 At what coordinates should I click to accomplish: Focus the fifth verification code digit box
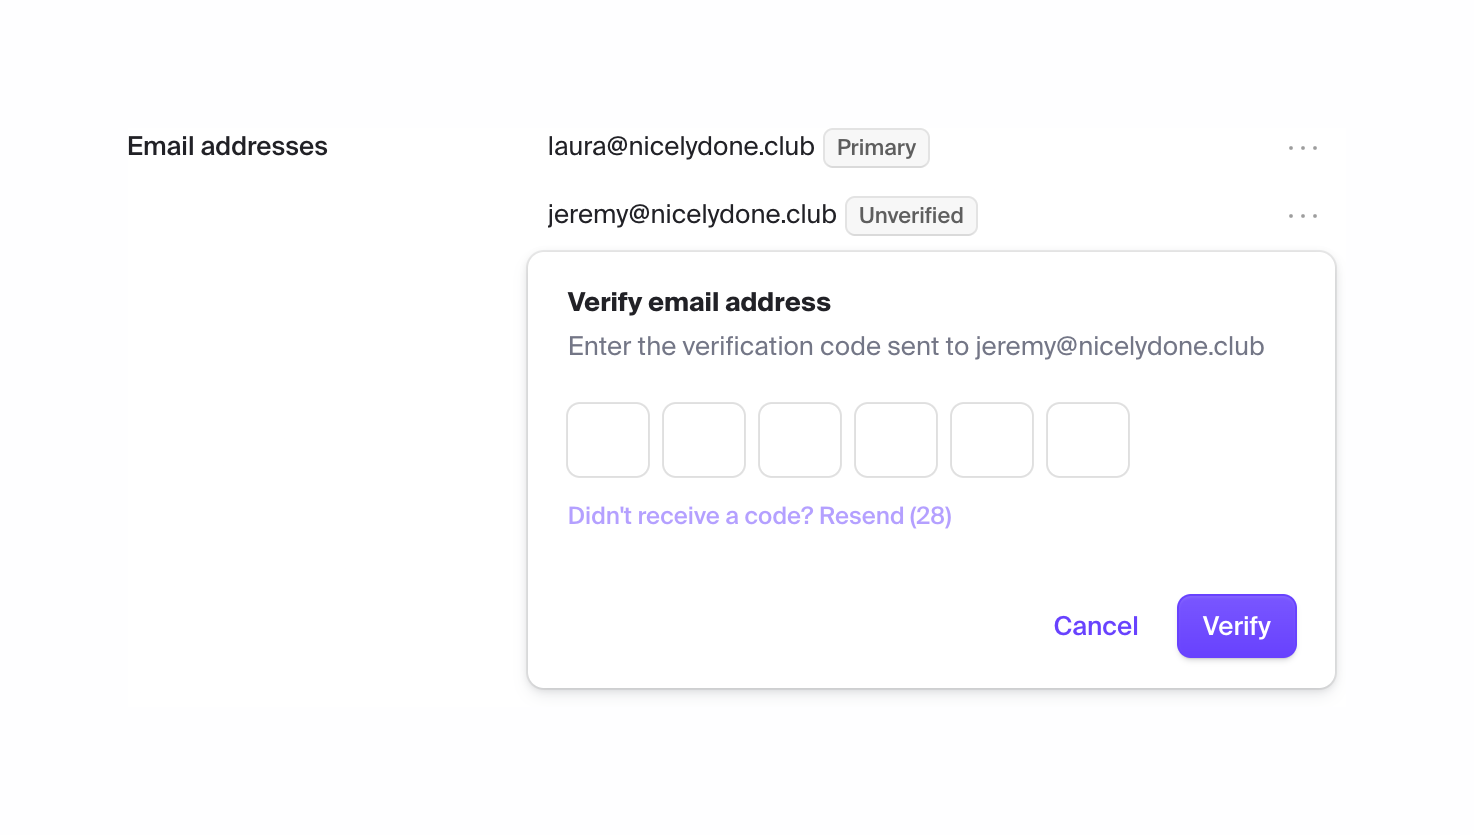pos(992,440)
